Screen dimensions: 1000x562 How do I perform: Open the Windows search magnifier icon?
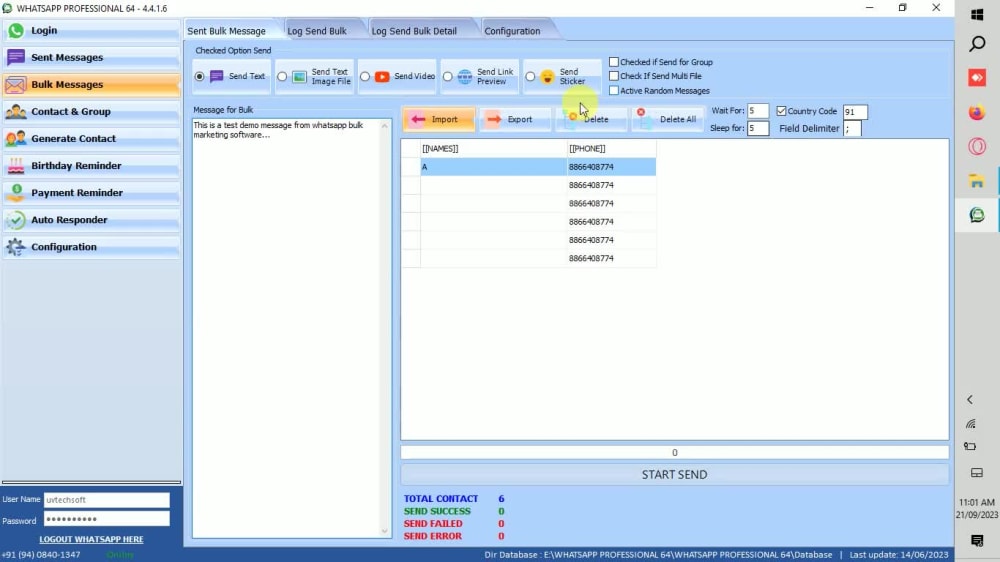coord(977,44)
